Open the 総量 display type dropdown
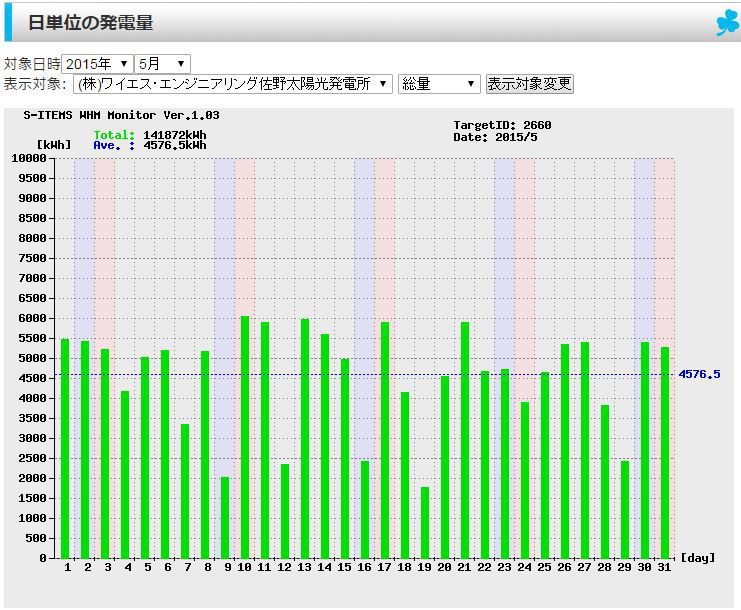The height and width of the screenshot is (610, 741). [439, 84]
